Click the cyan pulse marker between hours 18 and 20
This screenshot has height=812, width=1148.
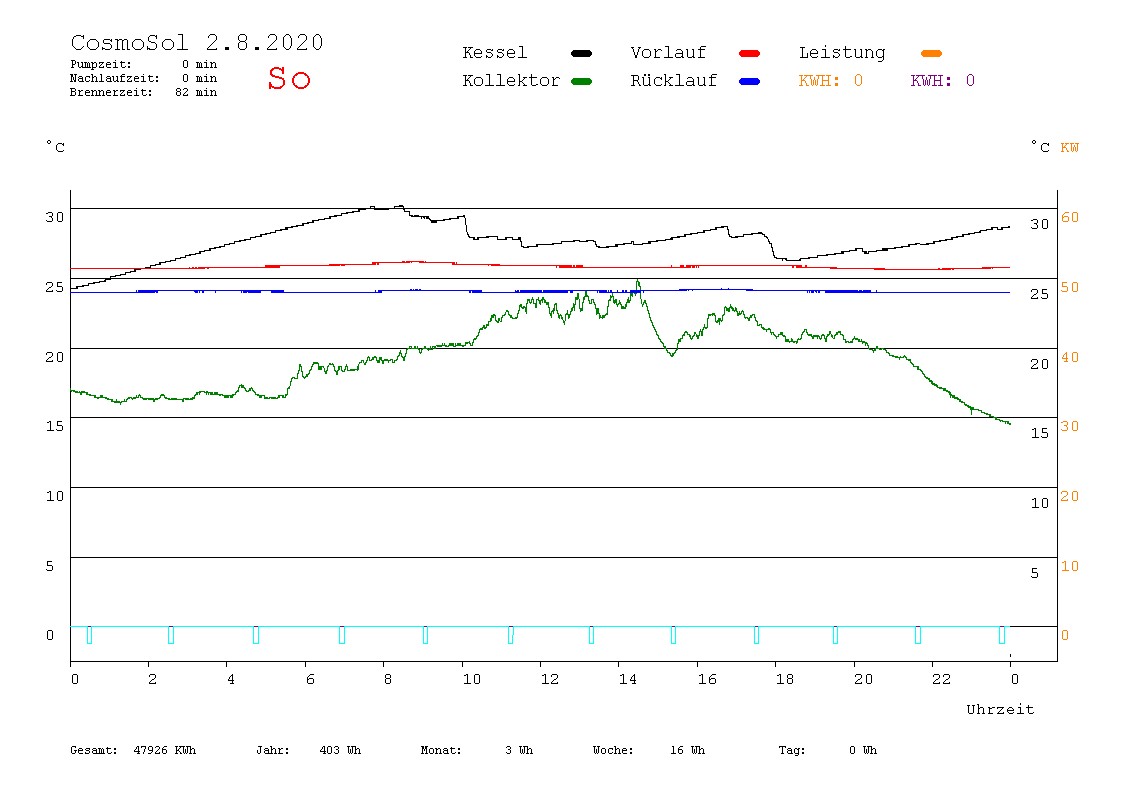point(835,635)
